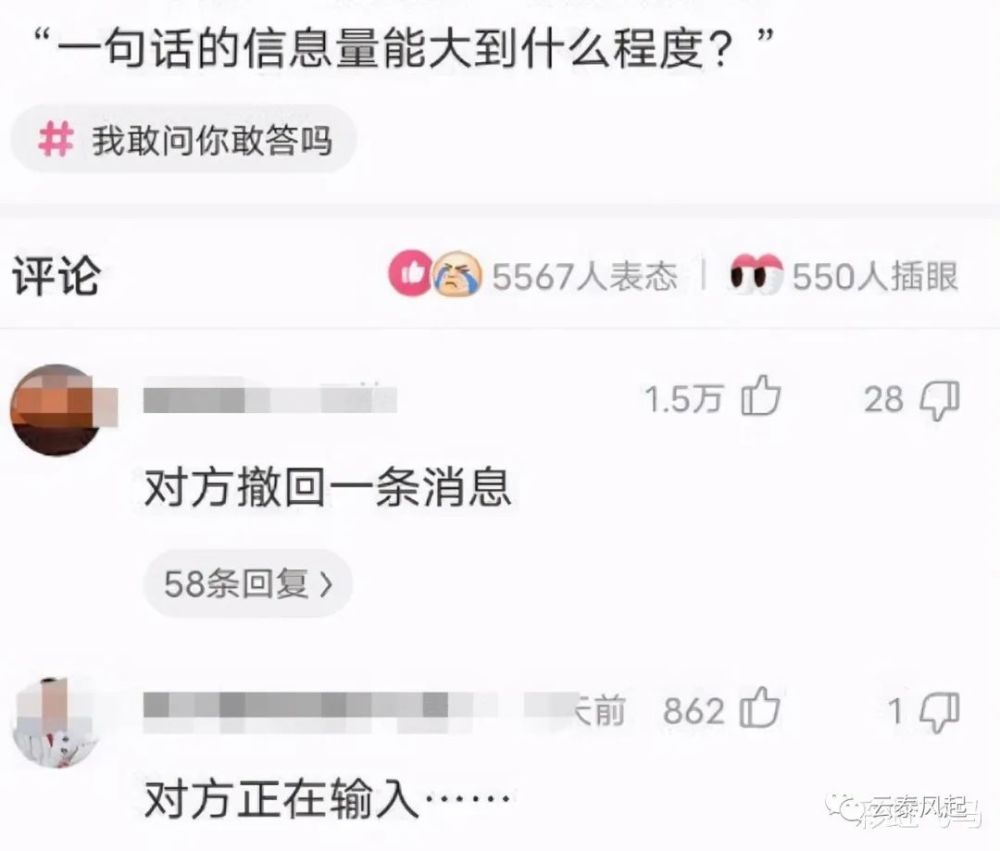Open the first commenter's blurred username
Image resolution: width=1000 pixels, height=851 pixels.
click(270, 399)
